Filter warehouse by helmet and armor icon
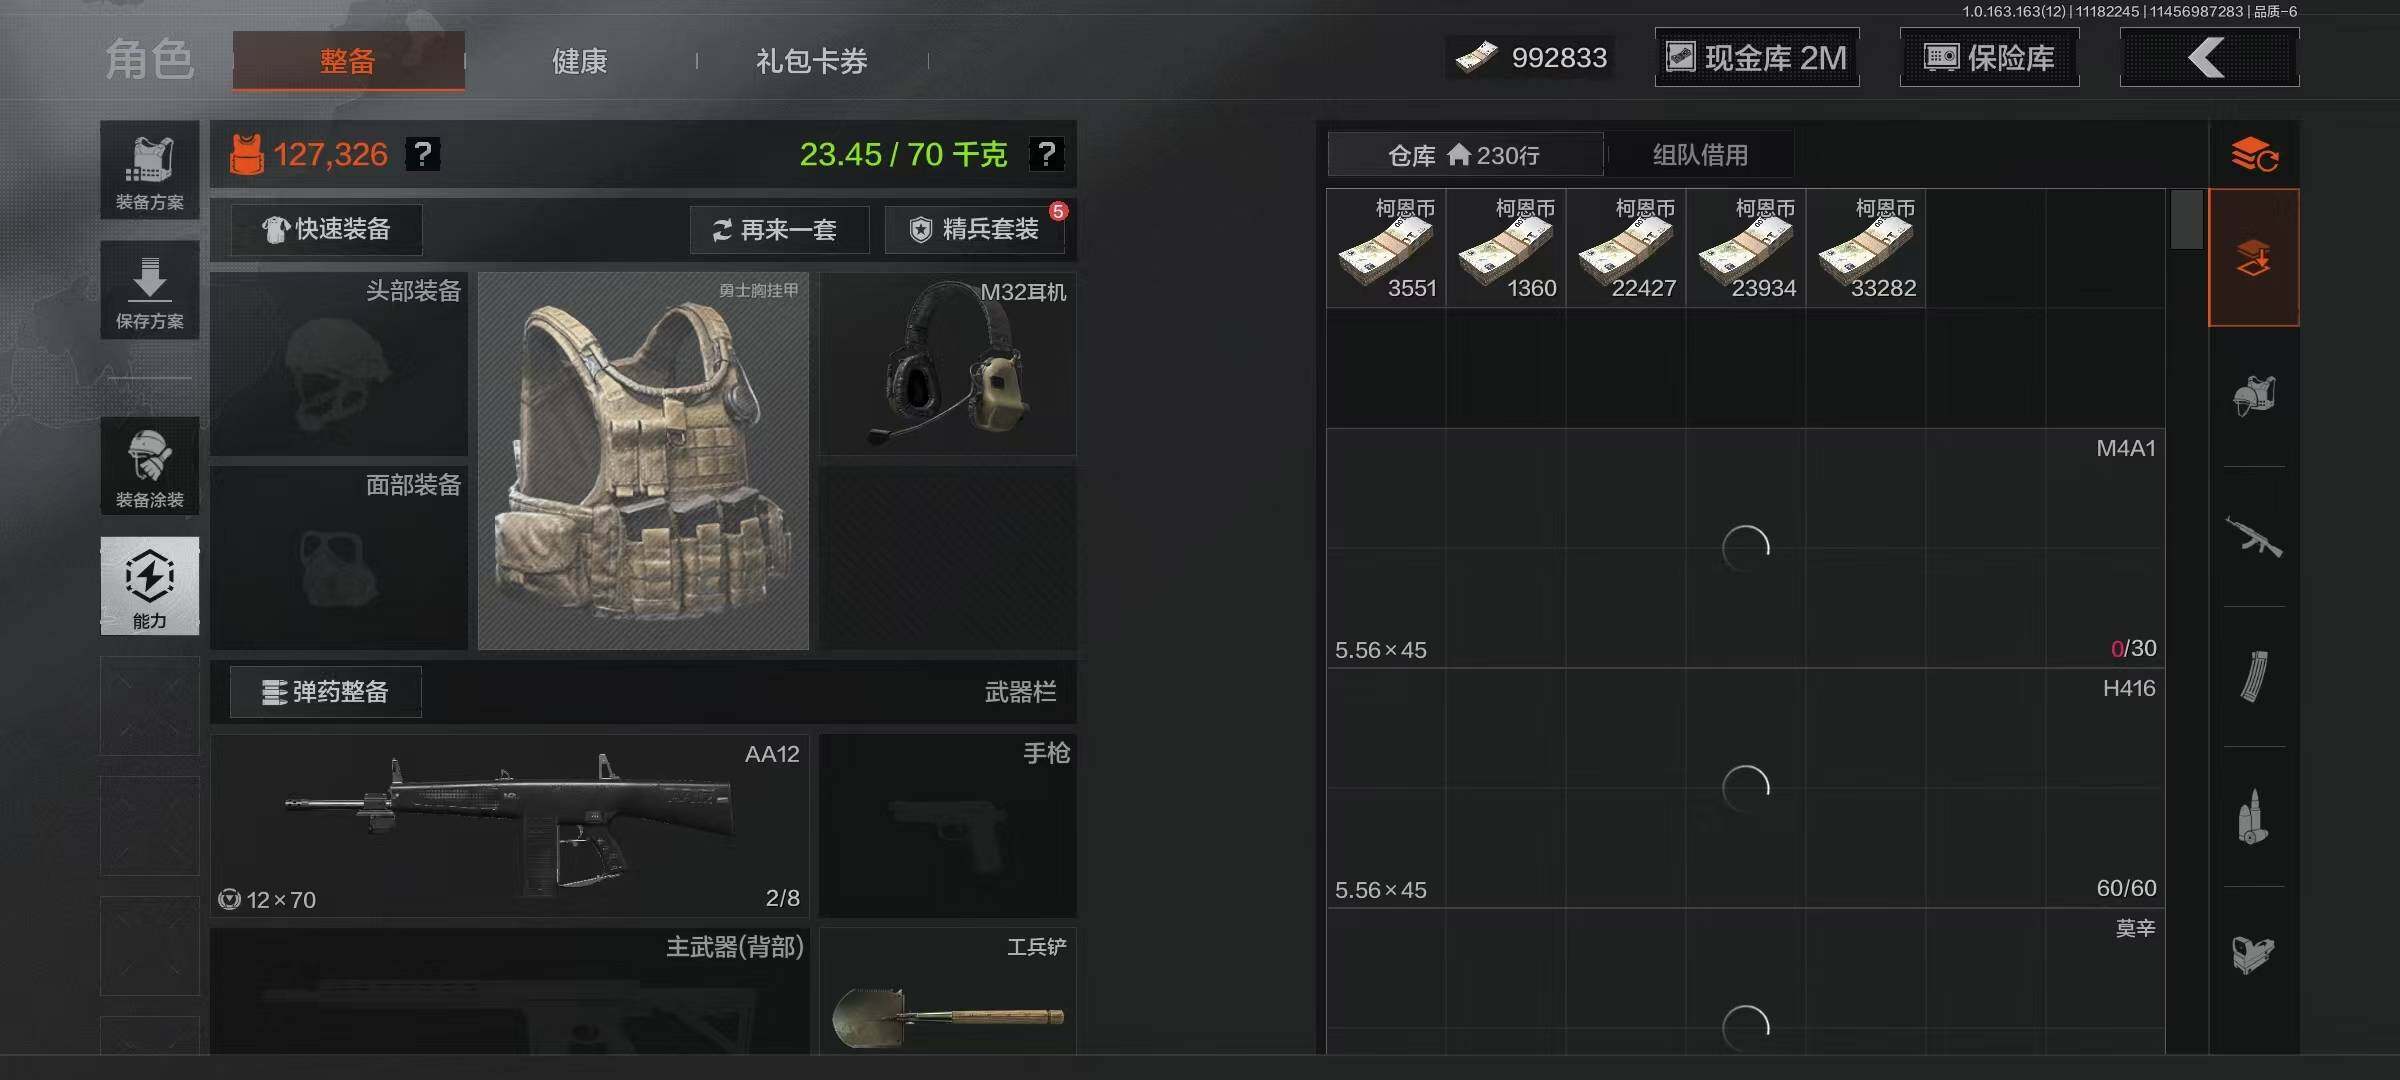The height and width of the screenshot is (1080, 2400). (x=2253, y=396)
